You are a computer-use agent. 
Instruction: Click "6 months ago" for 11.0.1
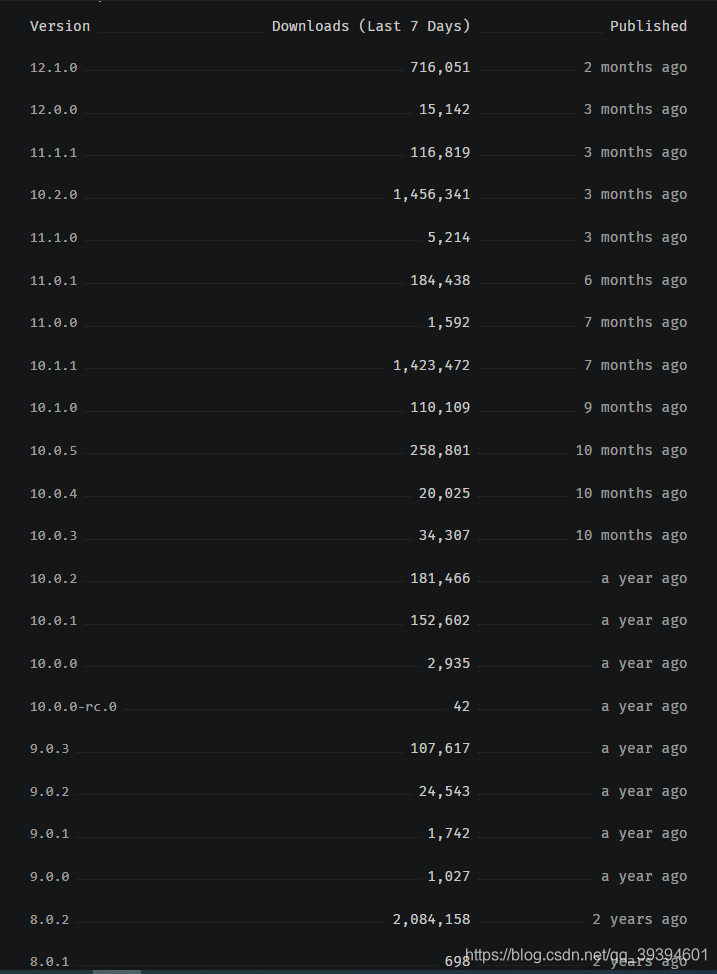(x=635, y=280)
